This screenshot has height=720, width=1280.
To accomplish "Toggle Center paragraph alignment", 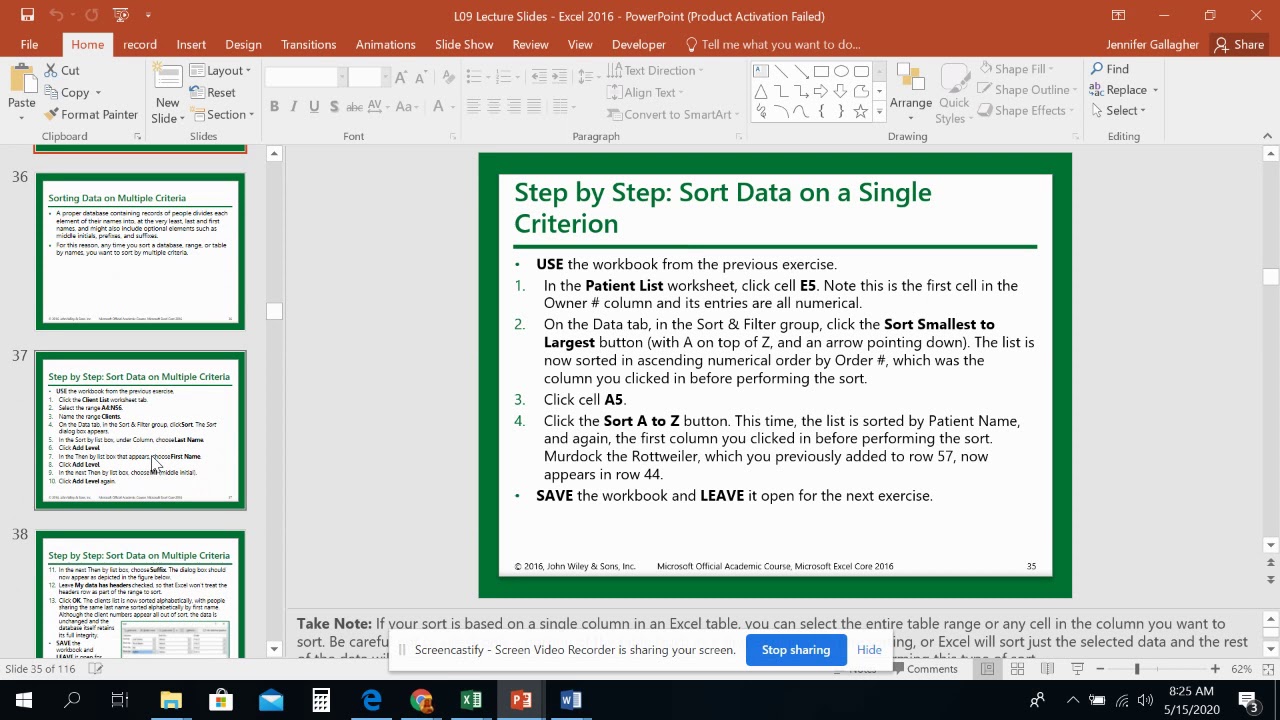I will [493, 107].
